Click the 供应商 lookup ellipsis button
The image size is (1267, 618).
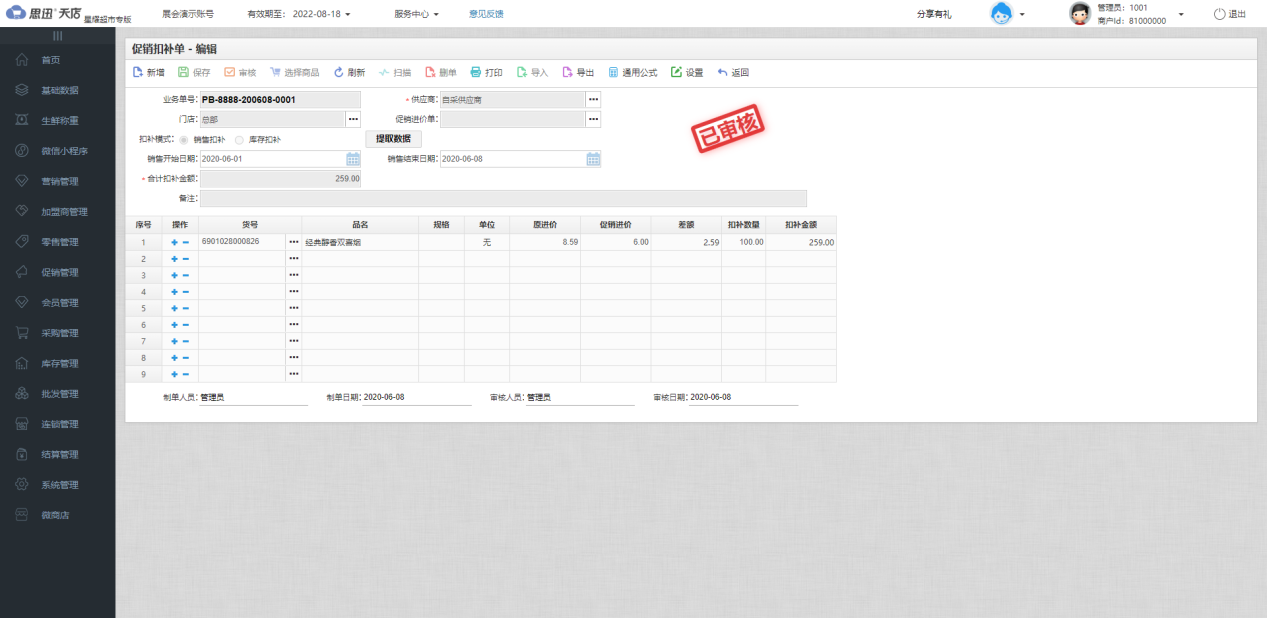pos(593,99)
